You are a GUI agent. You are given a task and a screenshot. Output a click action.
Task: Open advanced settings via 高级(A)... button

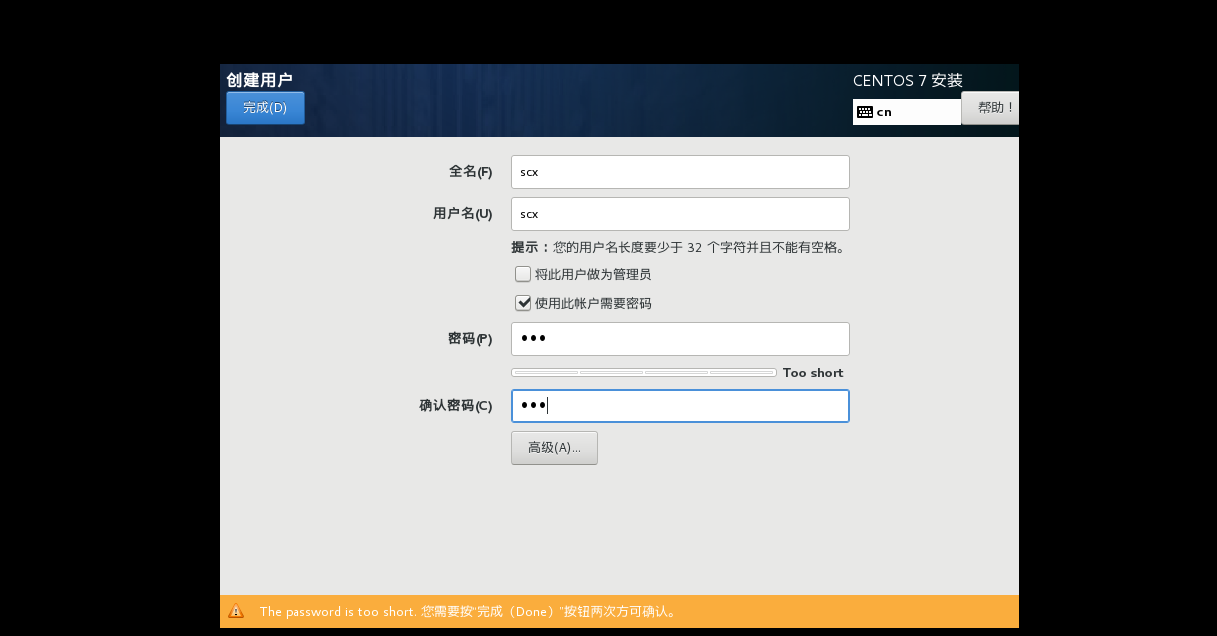[x=554, y=448]
